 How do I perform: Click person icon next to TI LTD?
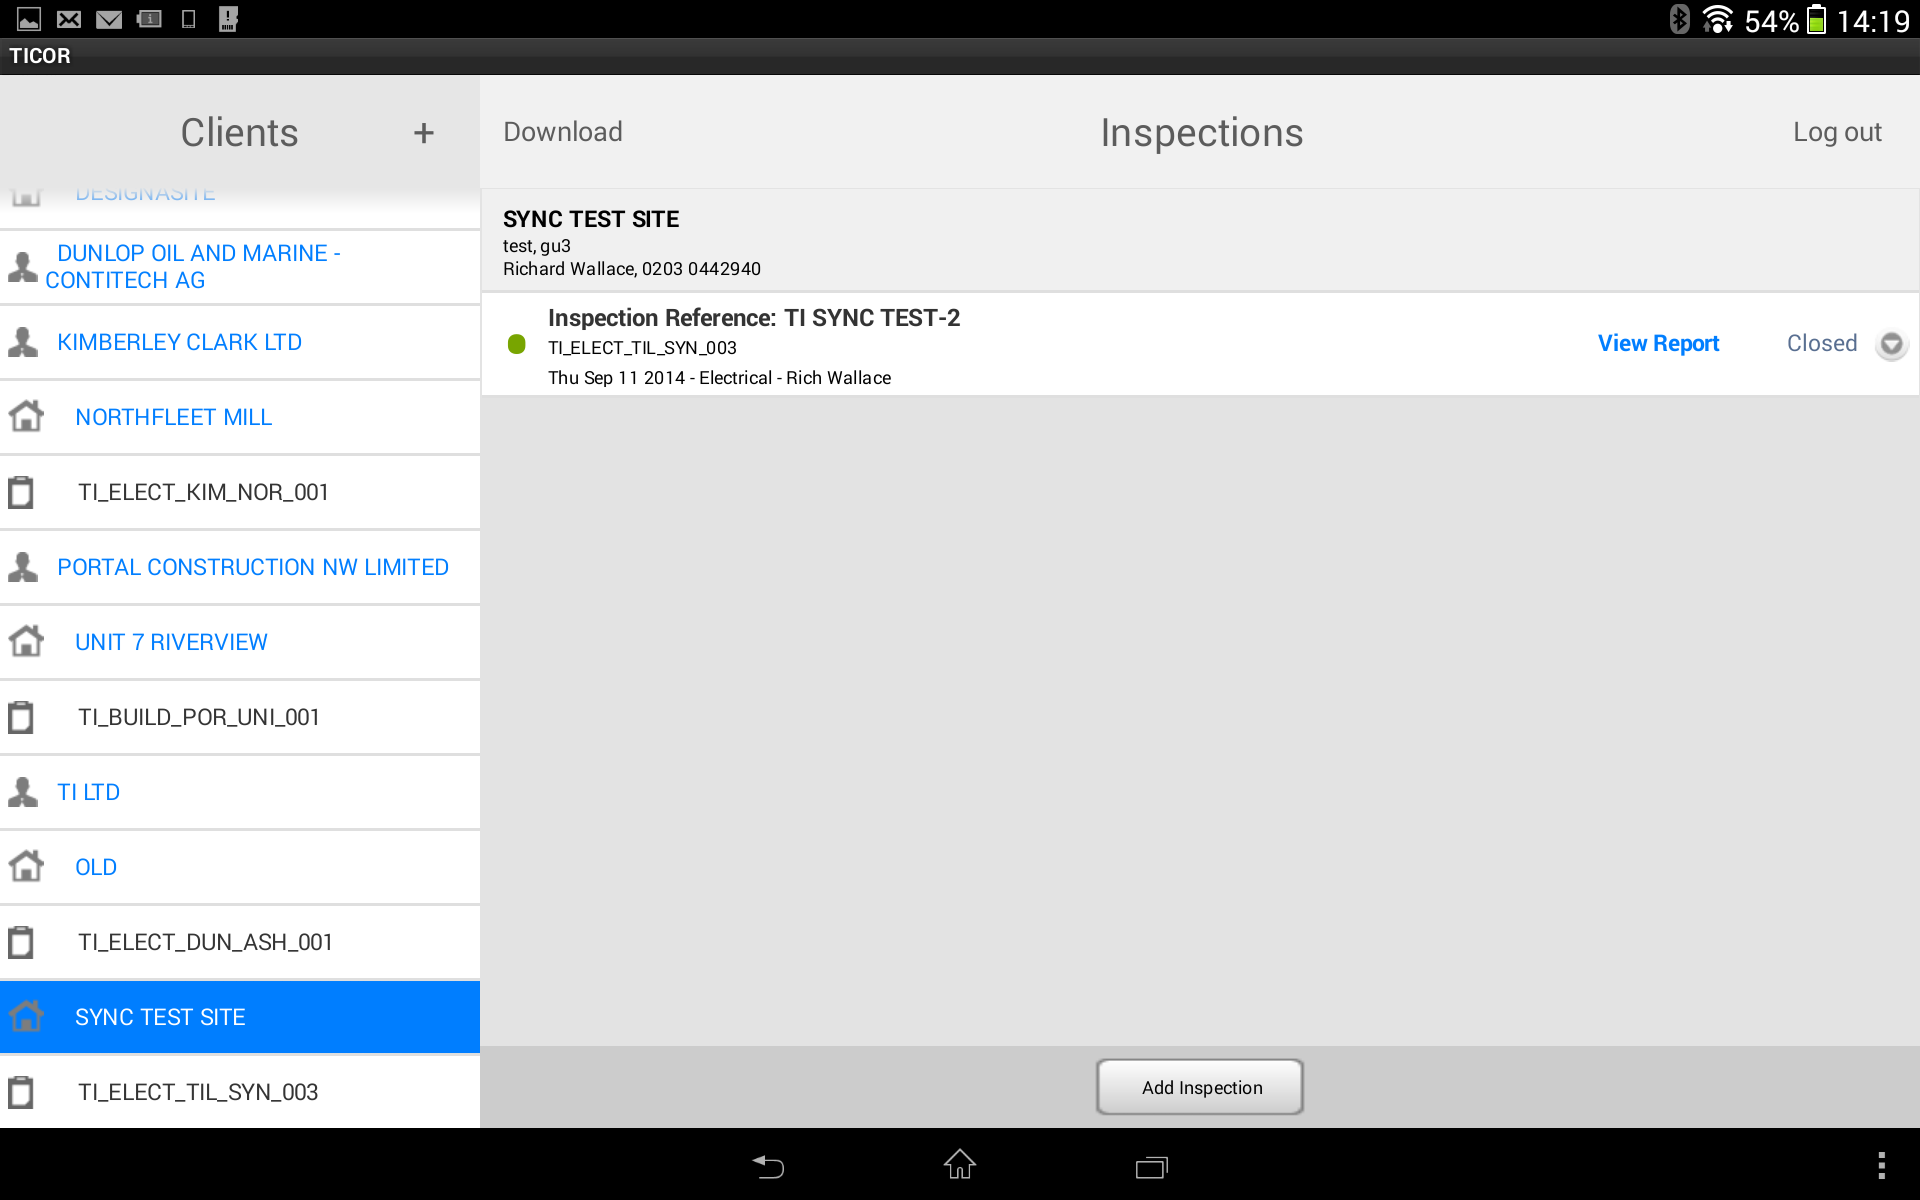[x=23, y=792]
